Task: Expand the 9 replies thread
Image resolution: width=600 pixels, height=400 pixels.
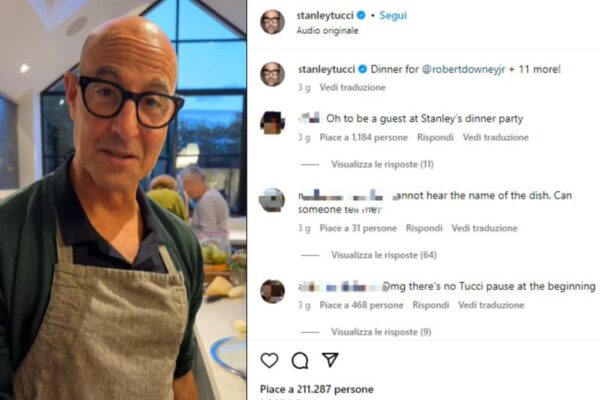Action: click(x=381, y=332)
